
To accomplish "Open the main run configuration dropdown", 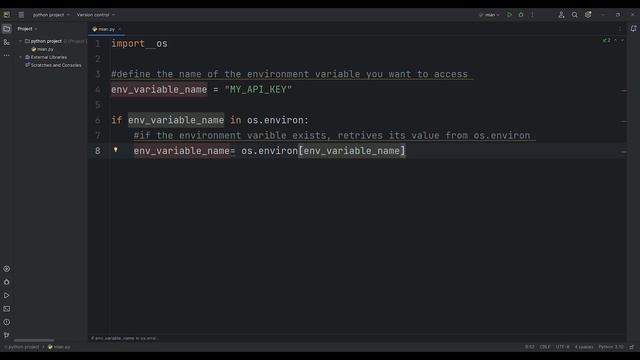I will click(x=489, y=15).
